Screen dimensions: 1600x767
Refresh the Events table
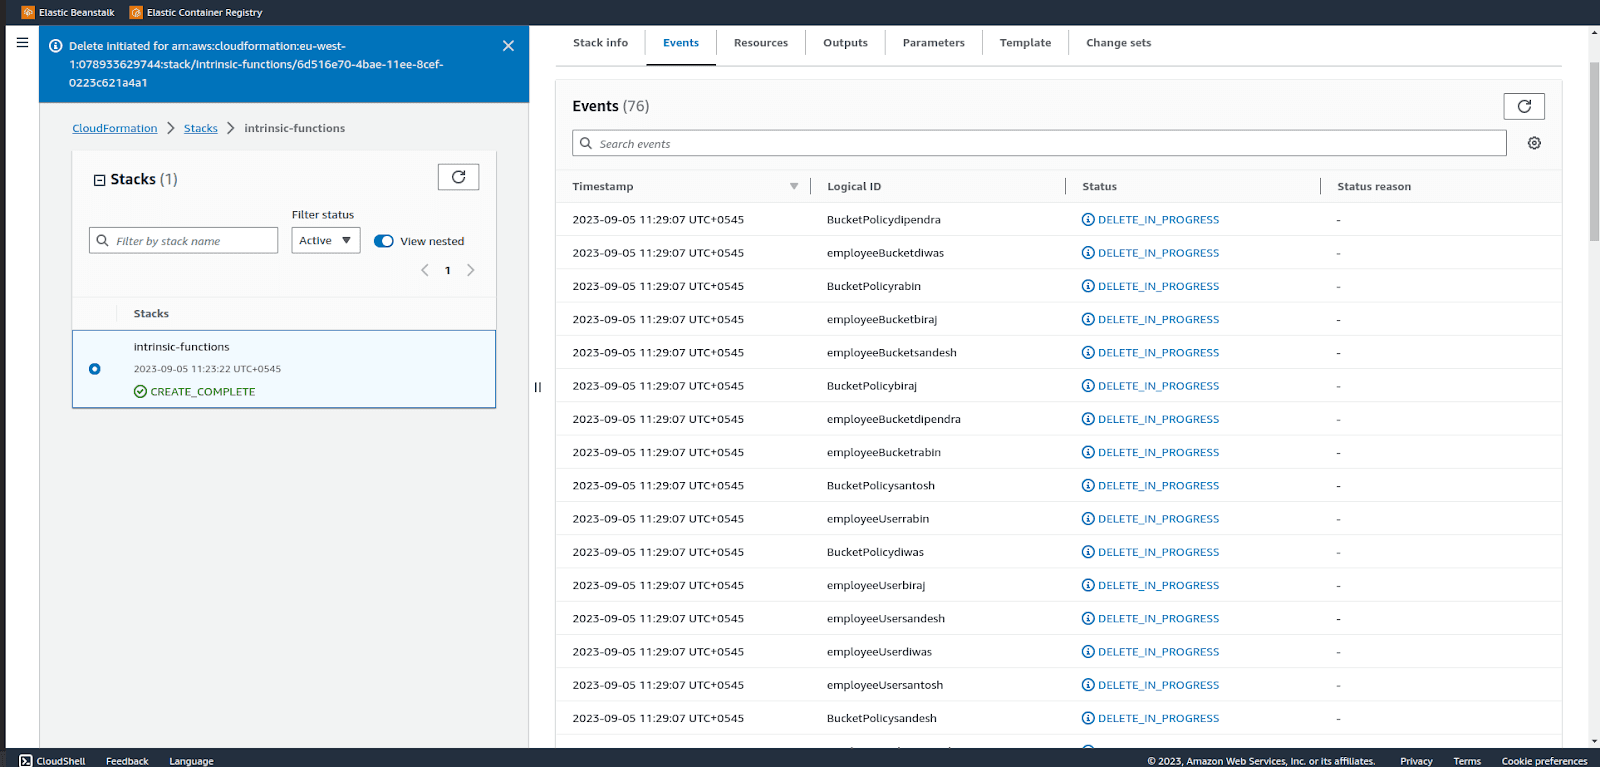point(1524,106)
